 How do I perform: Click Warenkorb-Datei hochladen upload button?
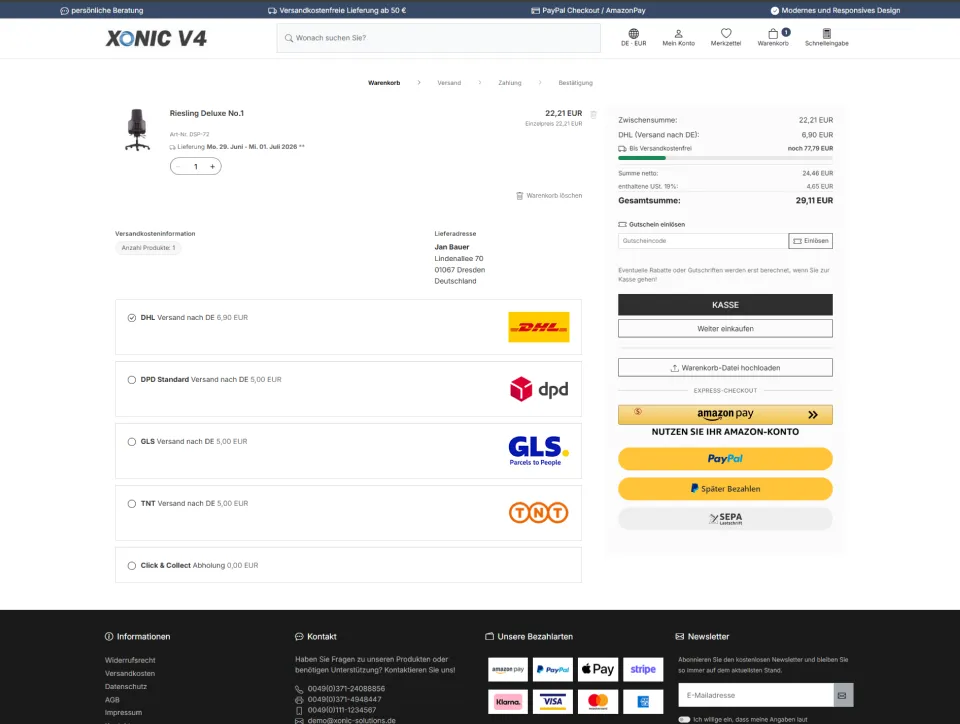pos(726,368)
